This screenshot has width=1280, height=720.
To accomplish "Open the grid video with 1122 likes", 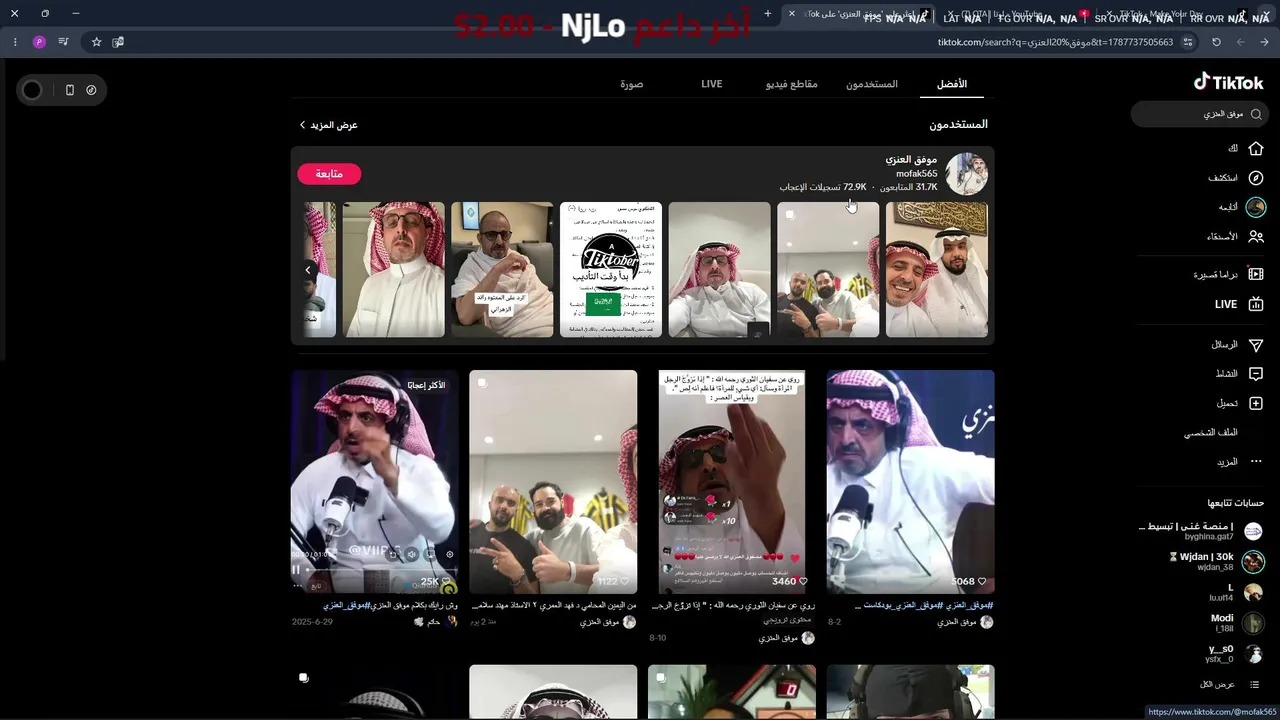I will pos(553,482).
